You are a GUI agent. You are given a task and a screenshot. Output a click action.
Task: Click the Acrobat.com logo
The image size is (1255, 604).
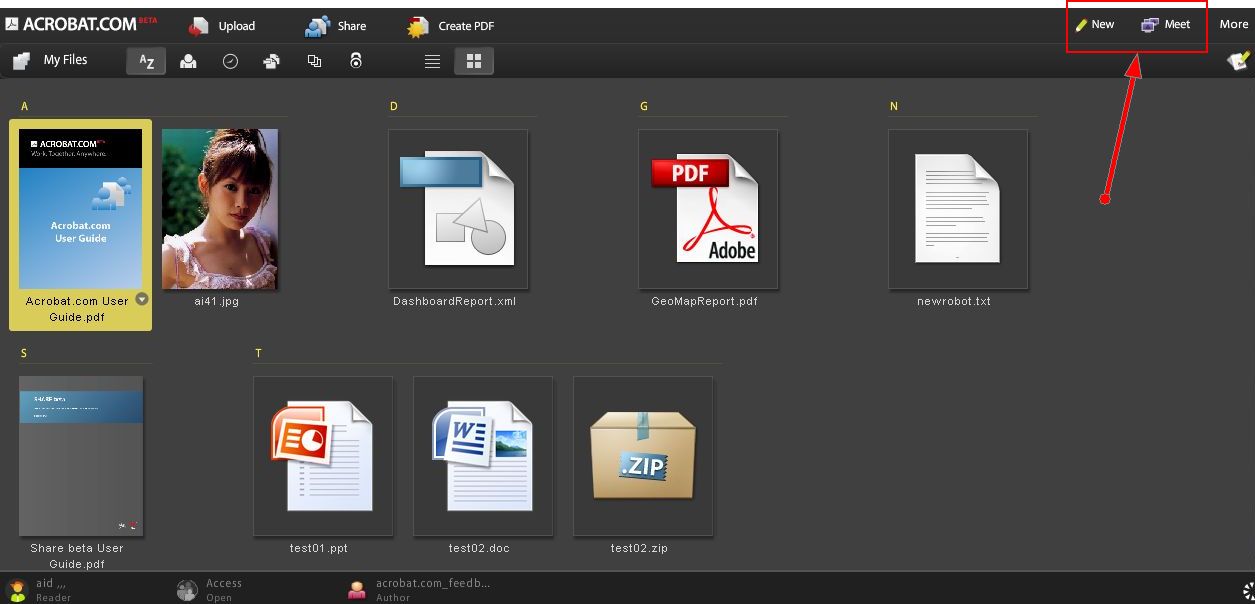click(x=81, y=24)
